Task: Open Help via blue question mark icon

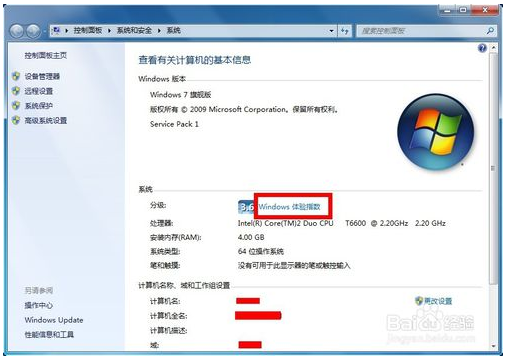Action: pos(482,48)
